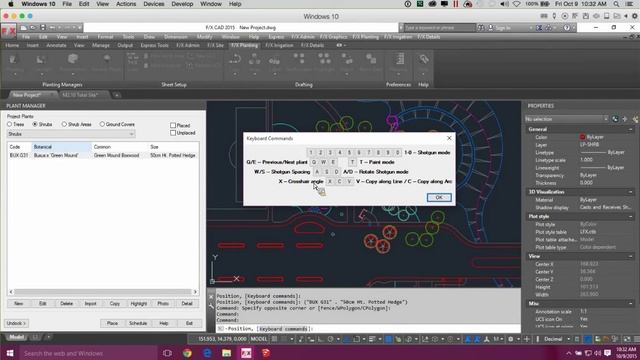Switch to the Model layout tab
This screenshot has height=360, width=640.
point(16,337)
